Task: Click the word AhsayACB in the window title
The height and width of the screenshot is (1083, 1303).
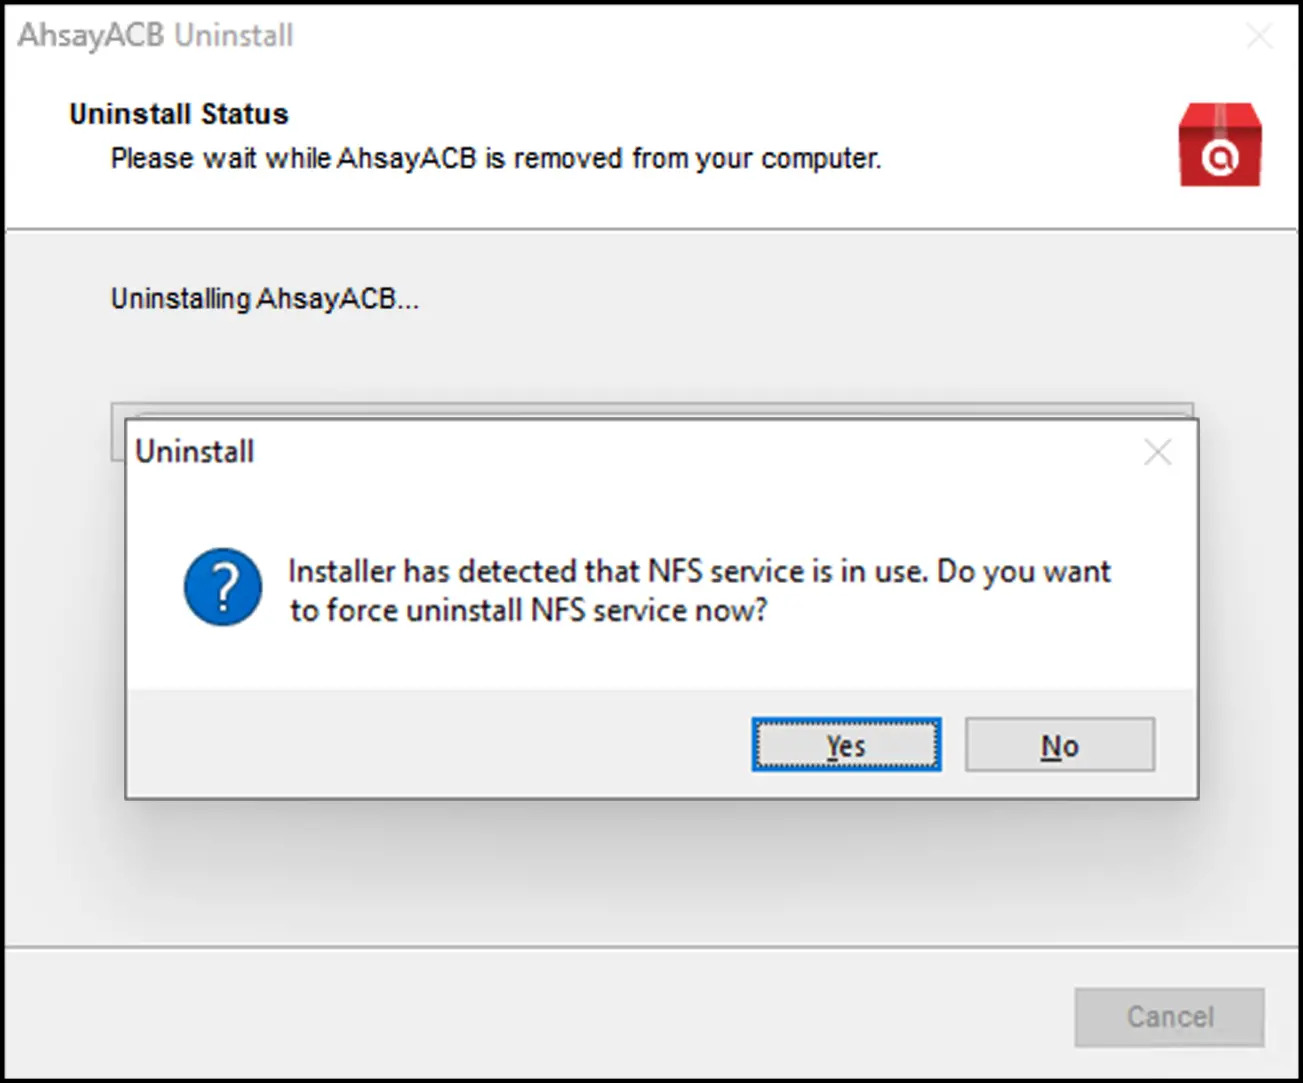Action: pos(91,36)
